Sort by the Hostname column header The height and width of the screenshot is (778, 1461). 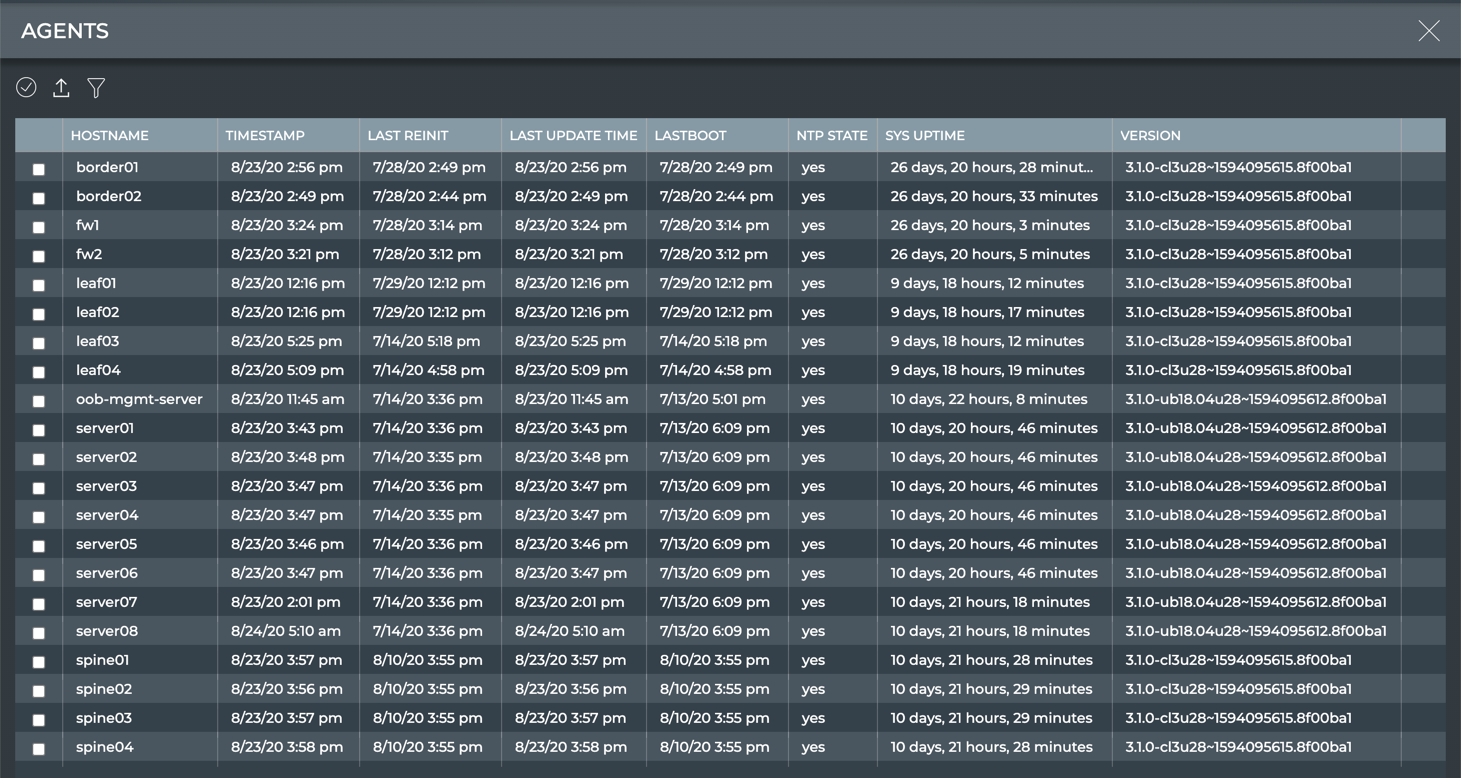pos(110,135)
